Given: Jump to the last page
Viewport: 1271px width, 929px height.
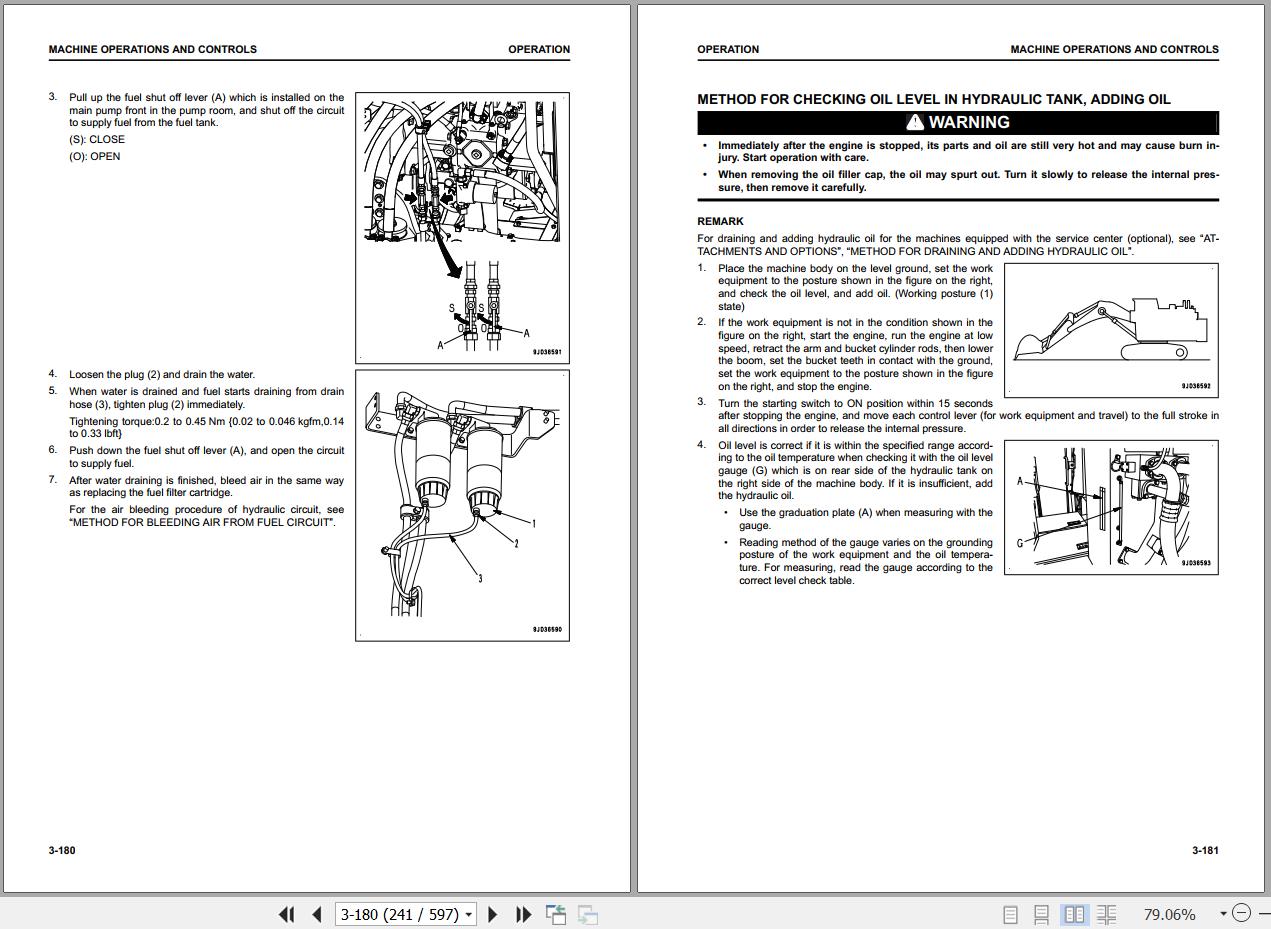Looking at the screenshot, I should 523,914.
